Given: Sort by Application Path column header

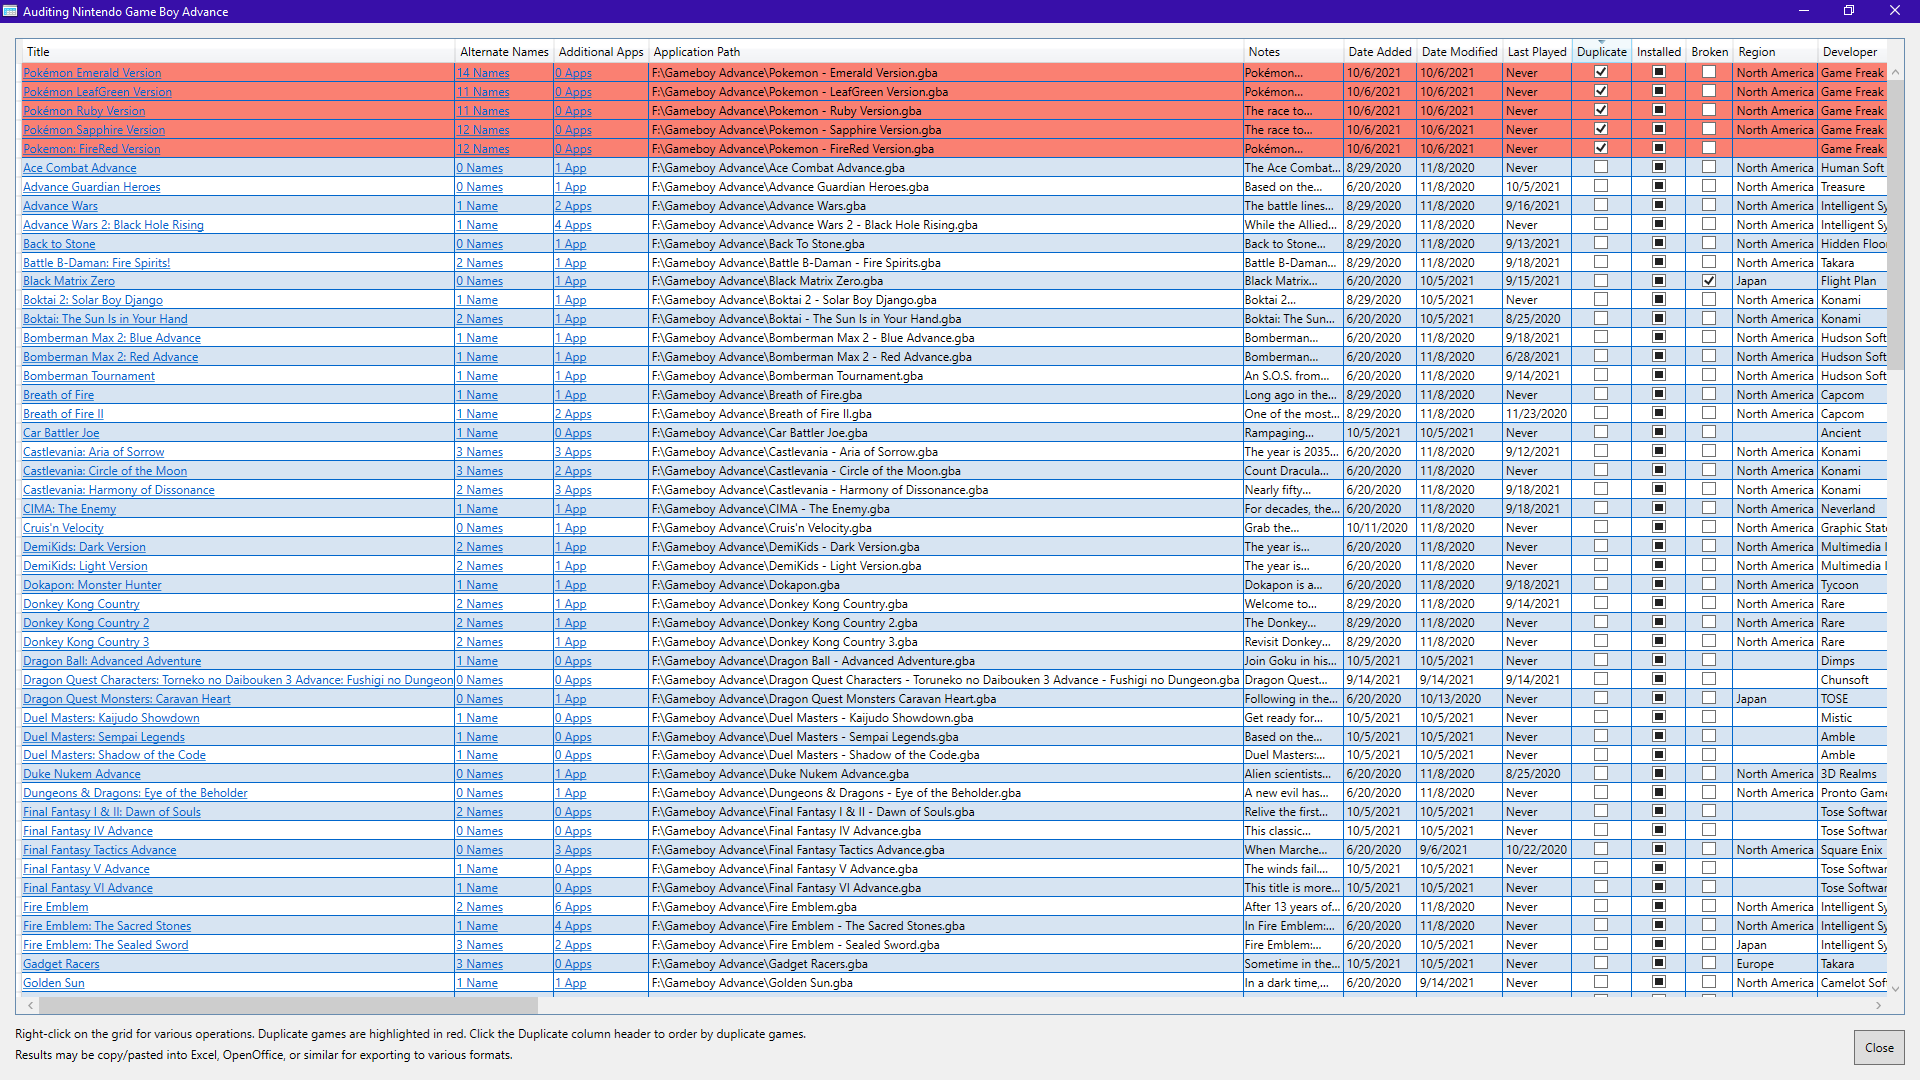Looking at the screenshot, I should (945, 52).
